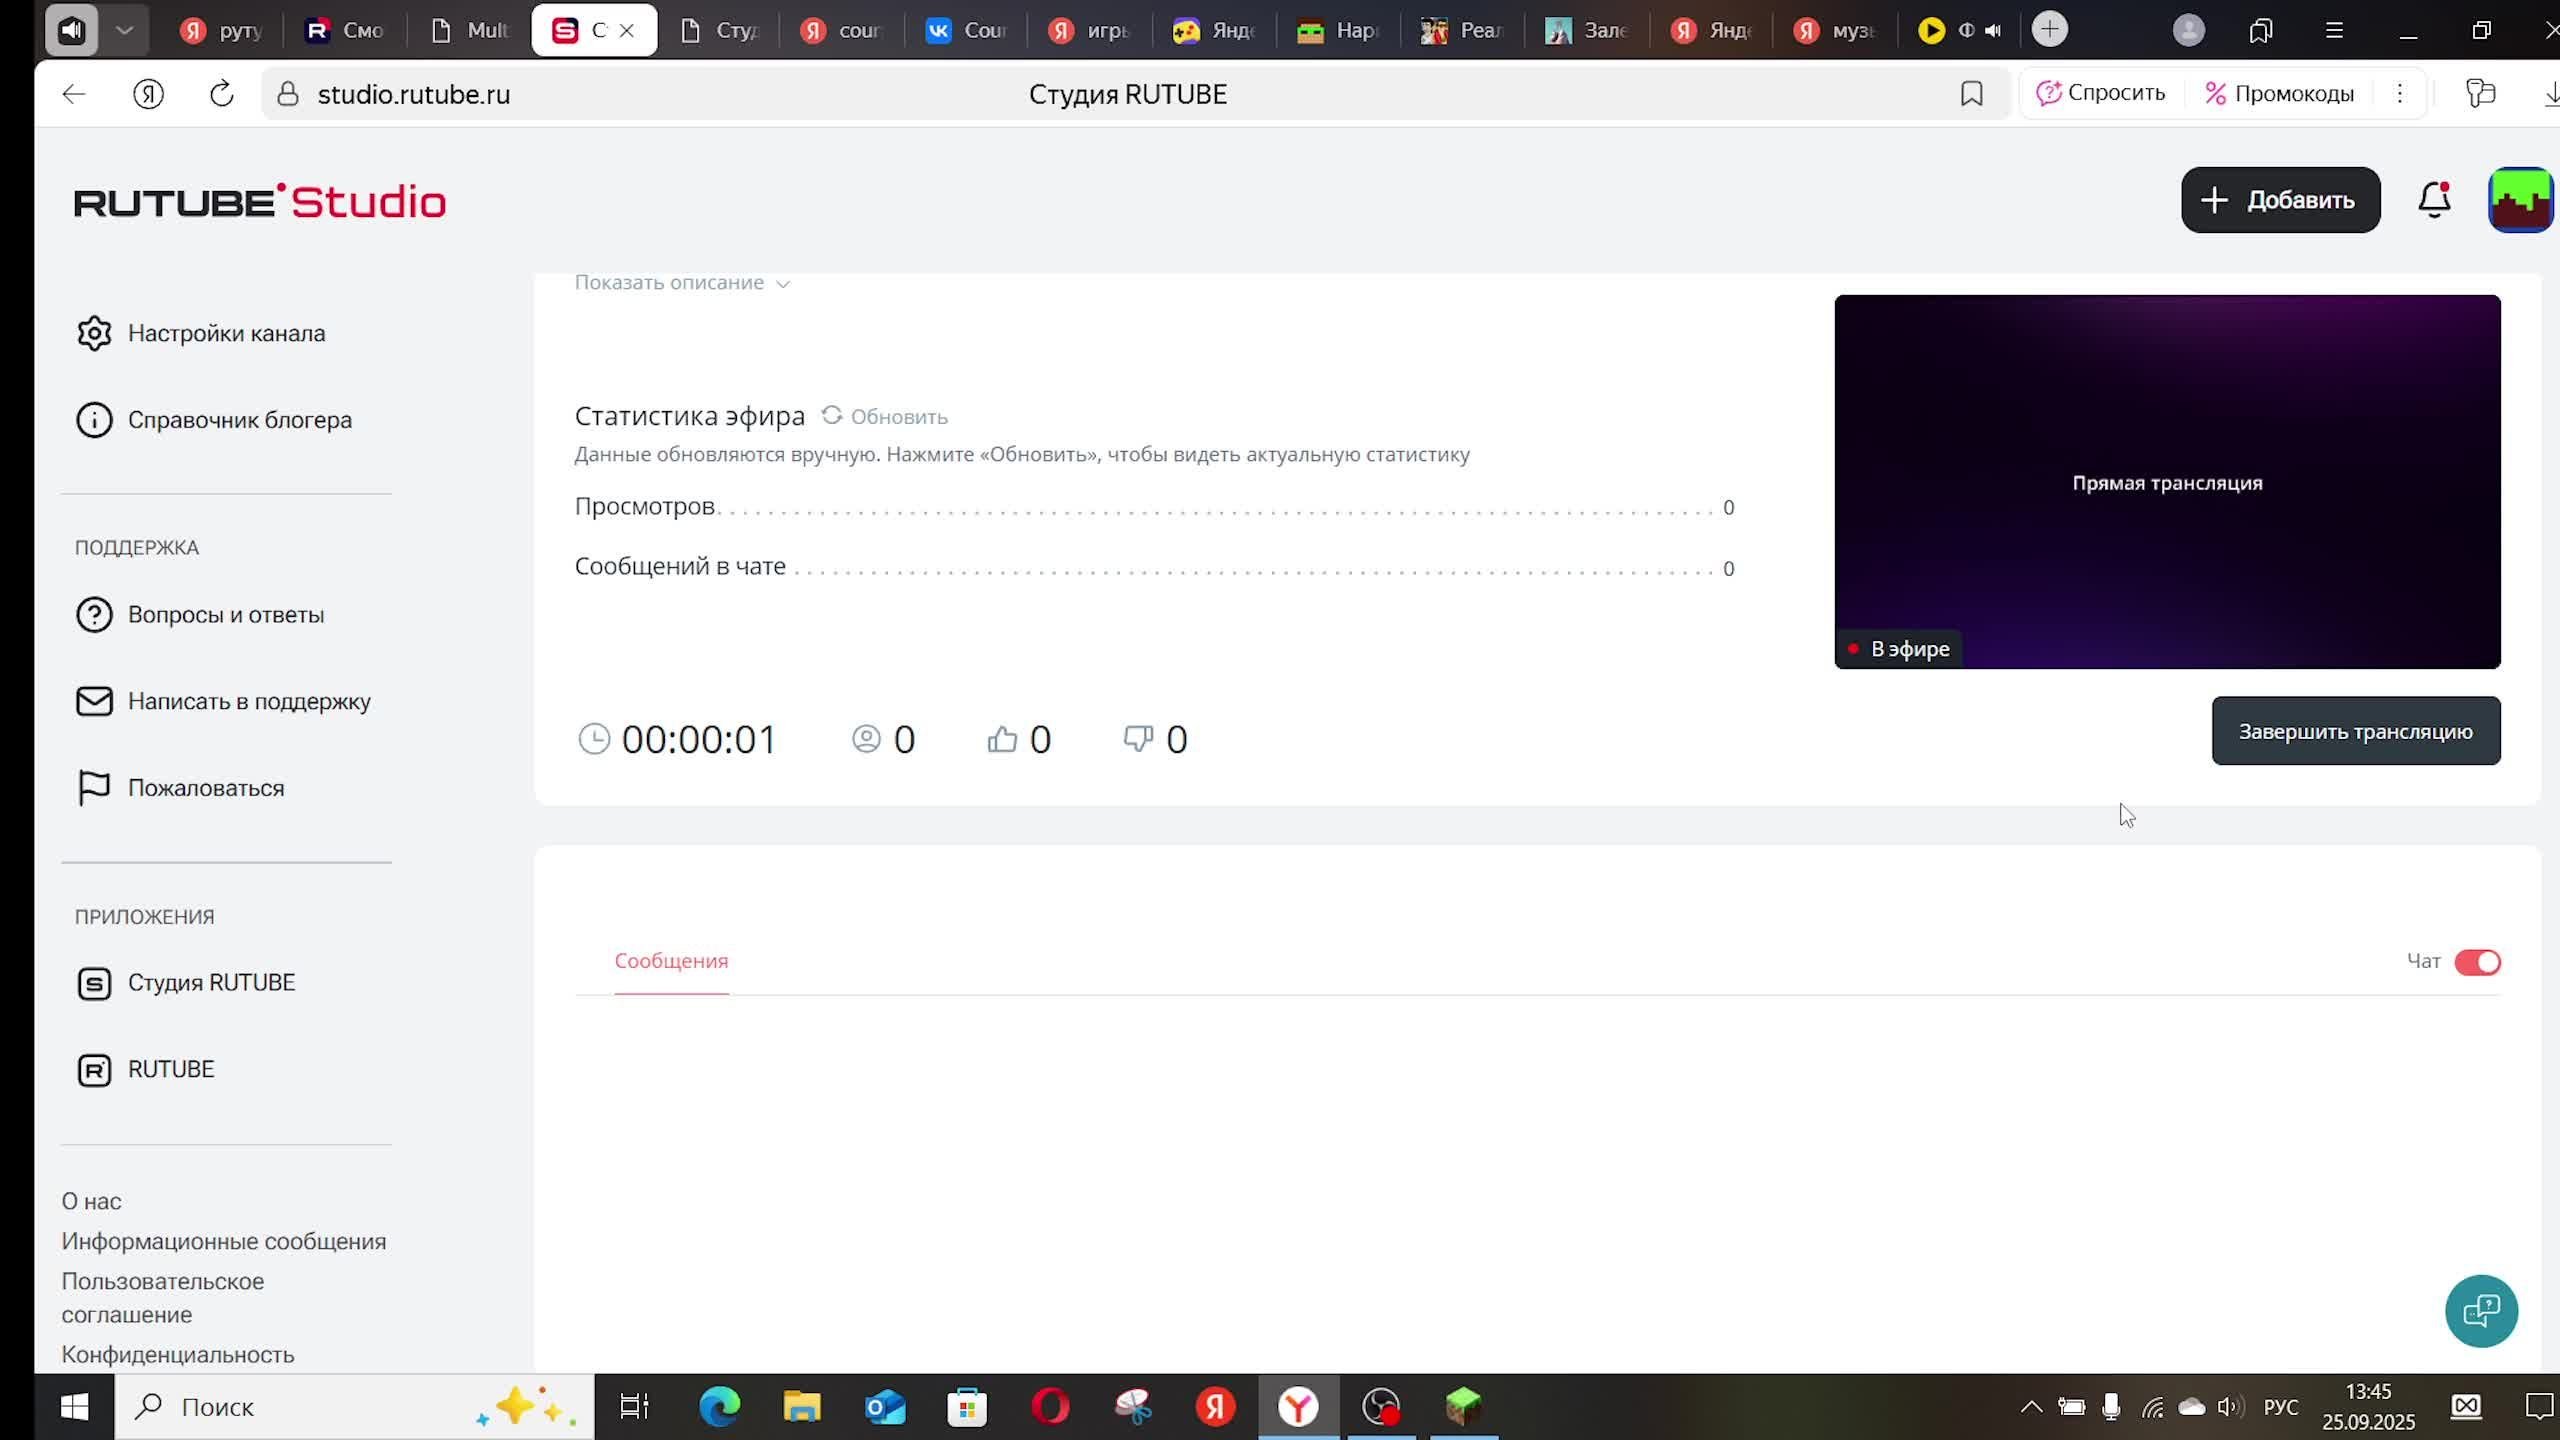The image size is (2560, 1440).
Task: Click the refresh icon next to Статистика эфира
Action: pos(832,415)
